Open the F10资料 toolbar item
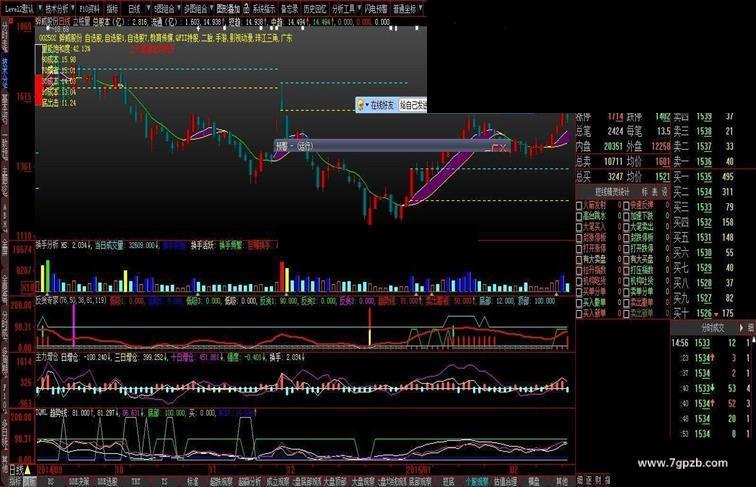The image size is (756, 487). (90, 9)
